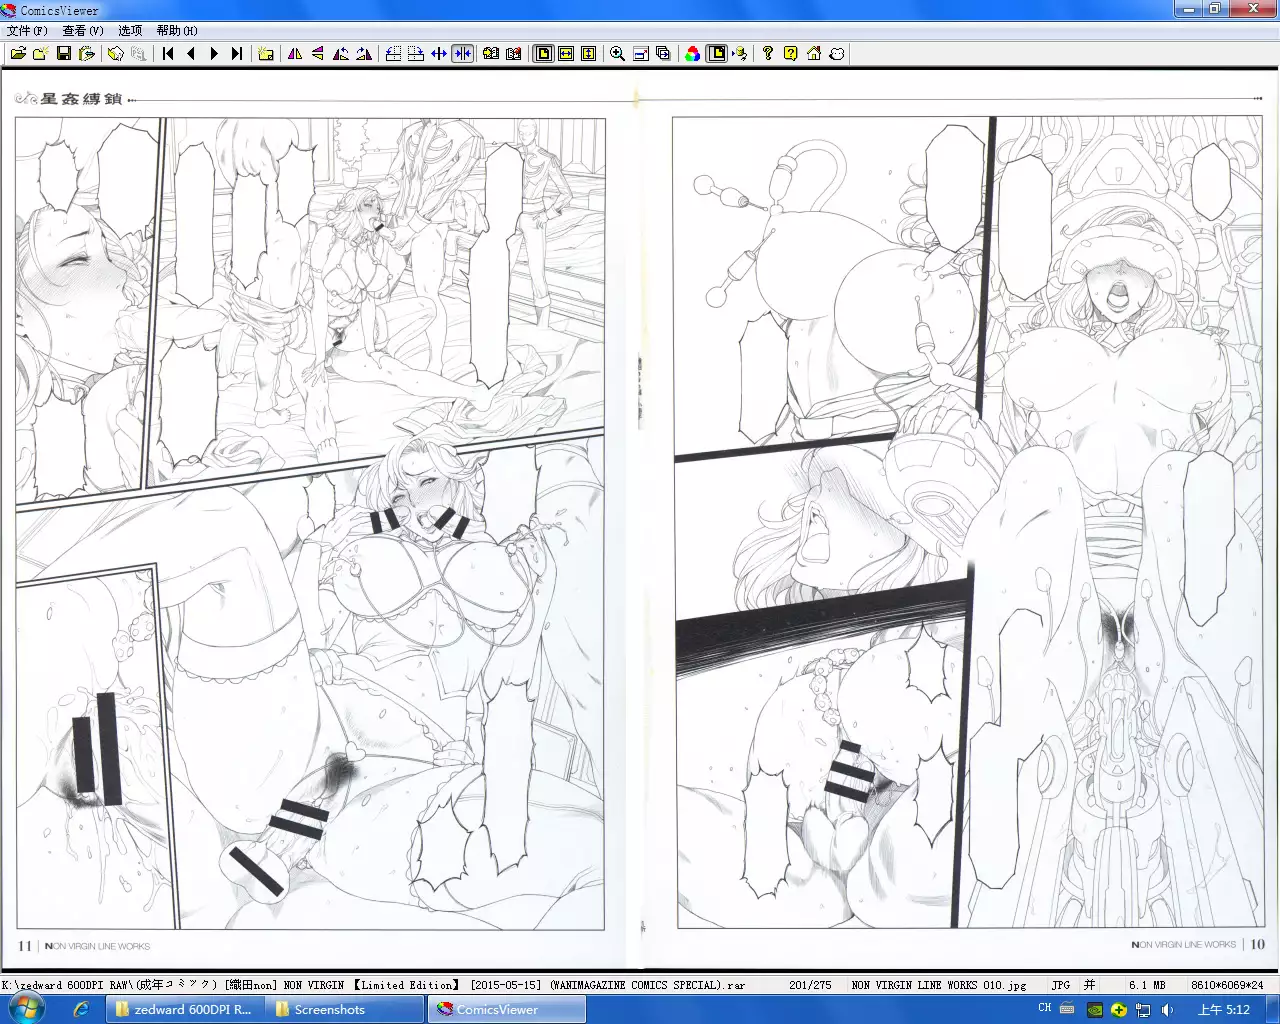
Task: Open the 文件(F) menu
Action: (x=27, y=31)
